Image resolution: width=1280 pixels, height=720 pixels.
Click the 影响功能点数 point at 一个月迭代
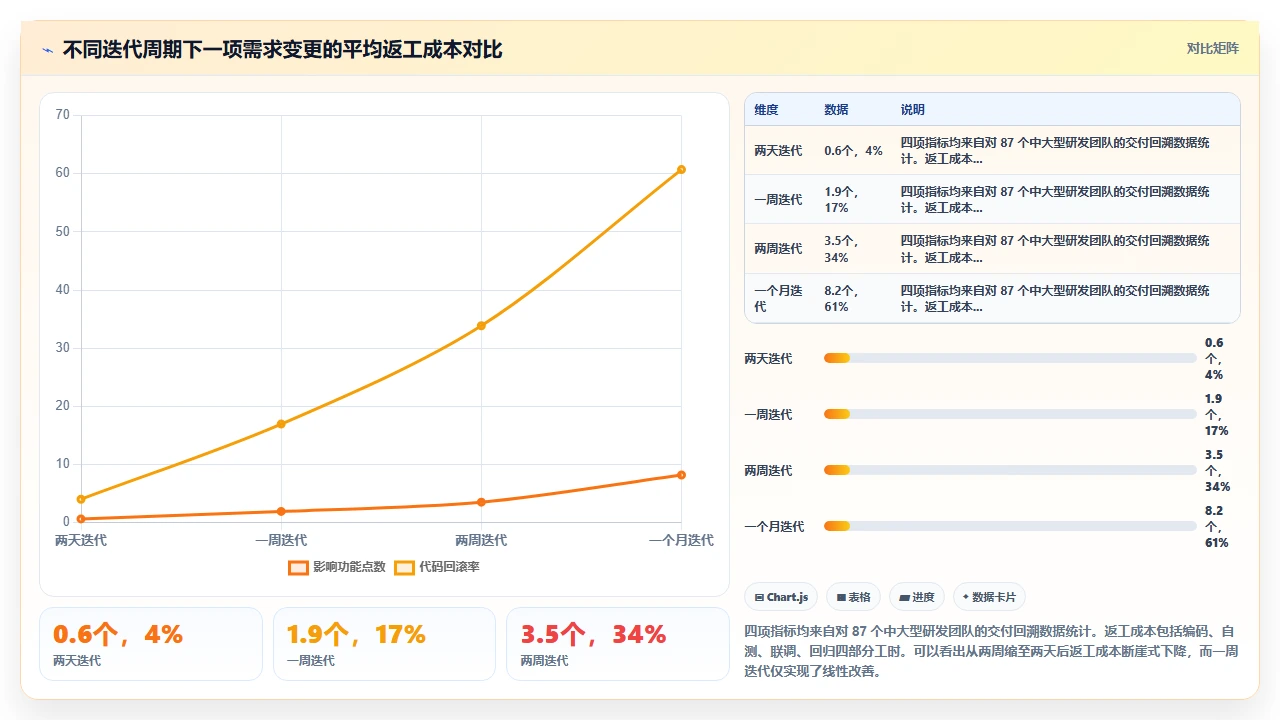click(681, 475)
